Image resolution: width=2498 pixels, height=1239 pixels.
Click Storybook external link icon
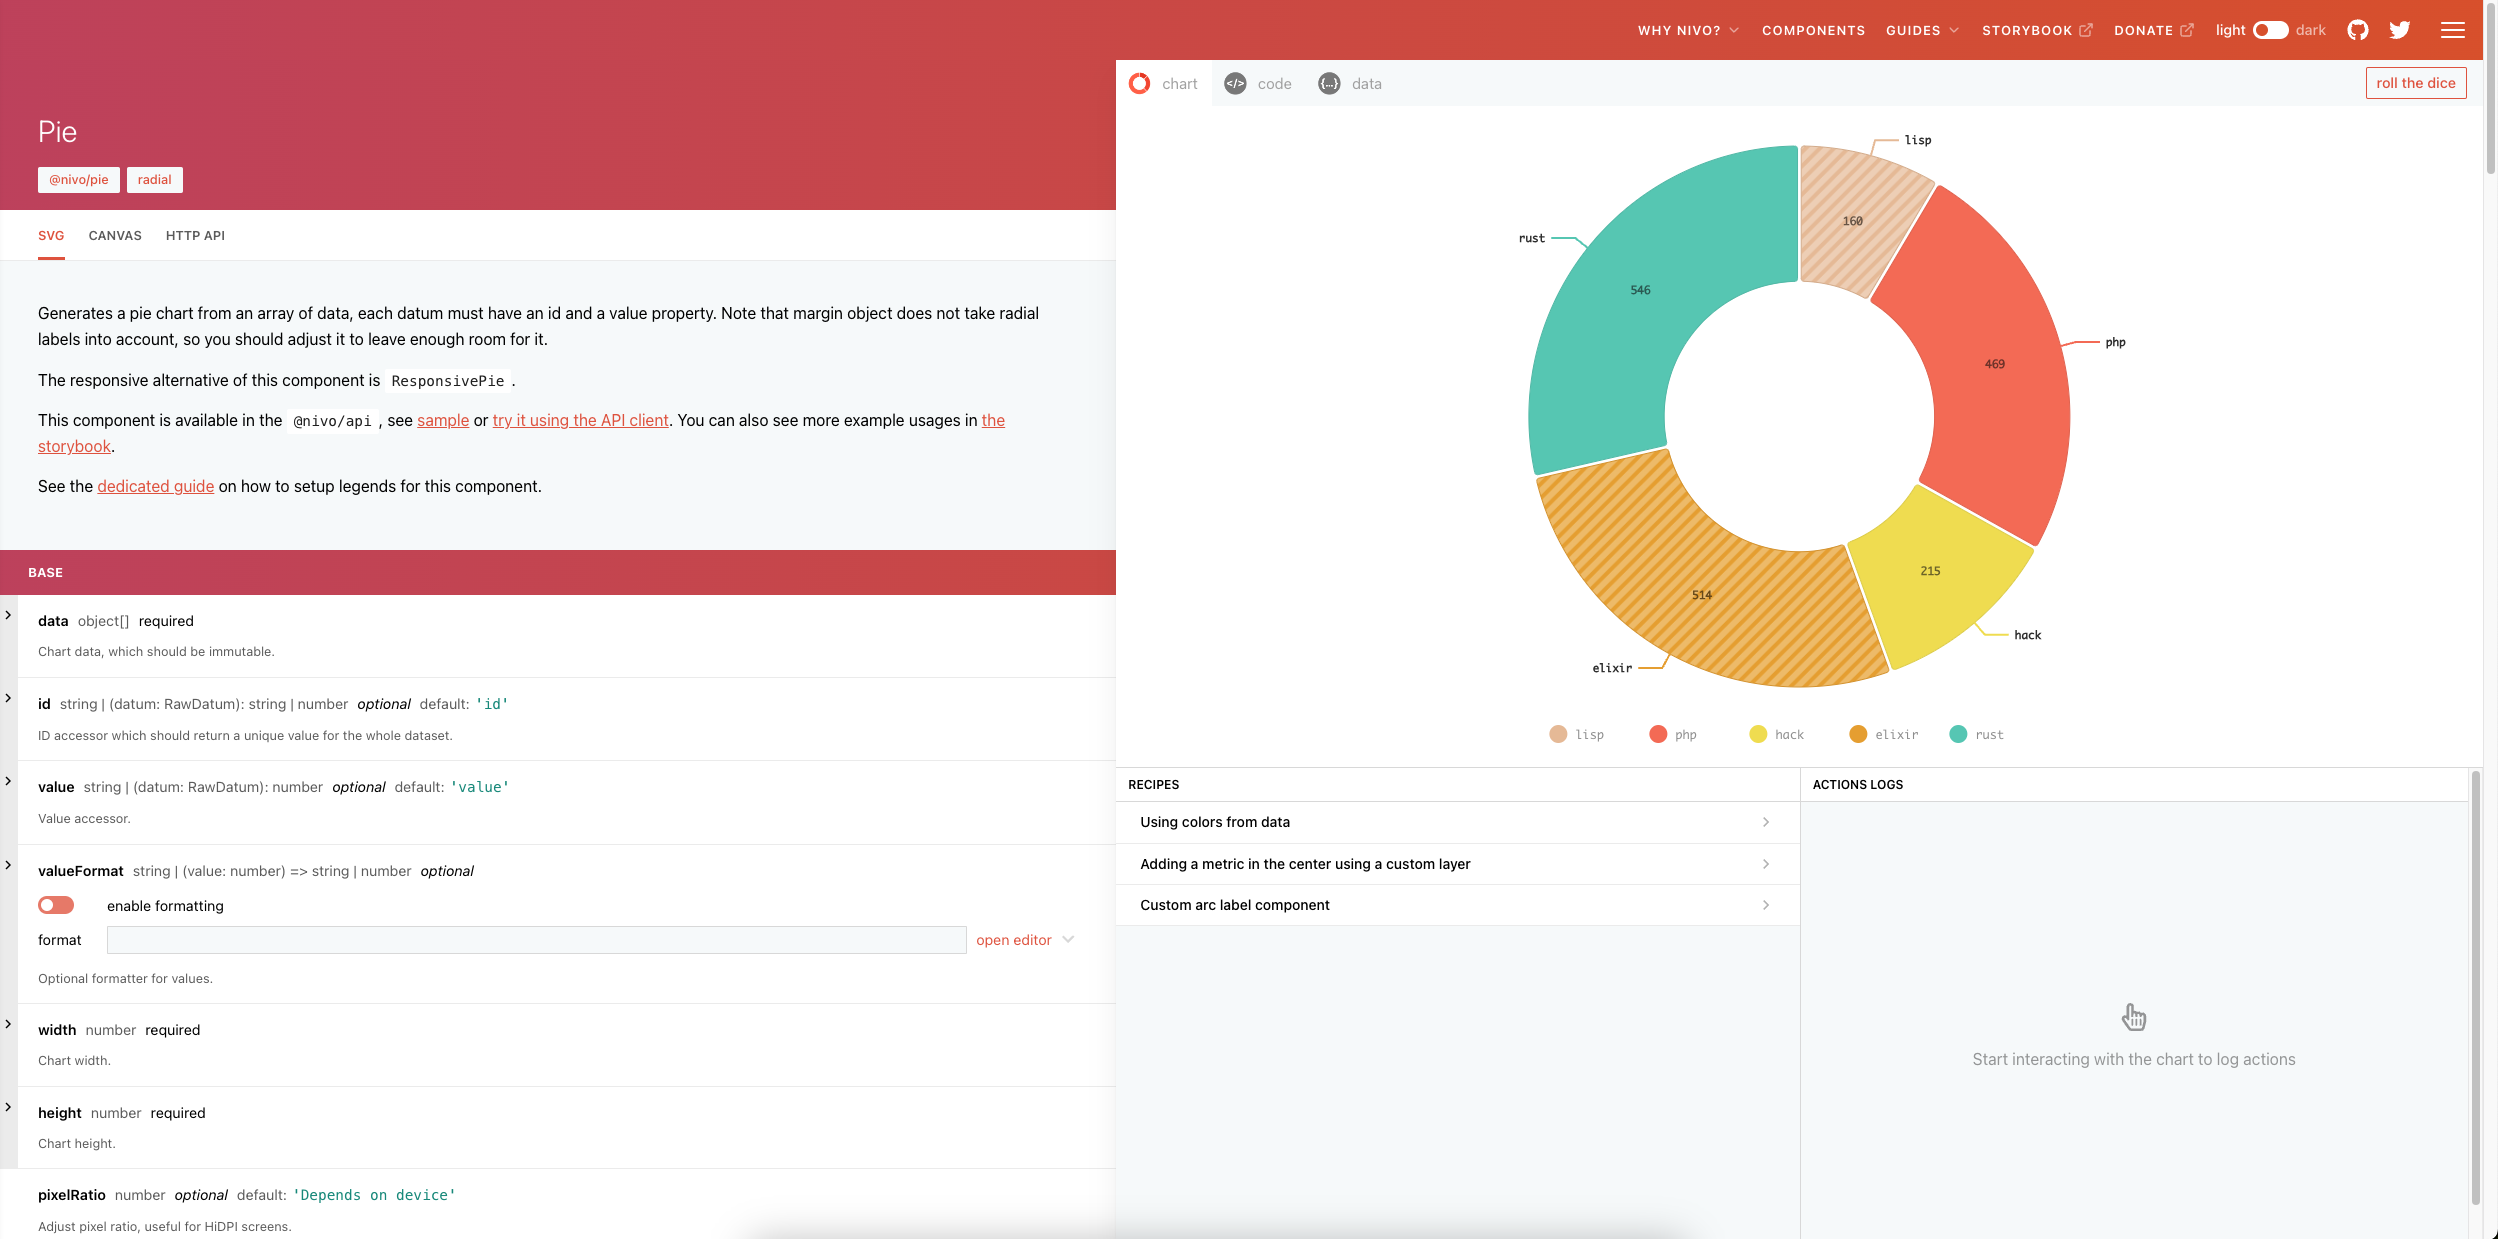pos(2086,30)
